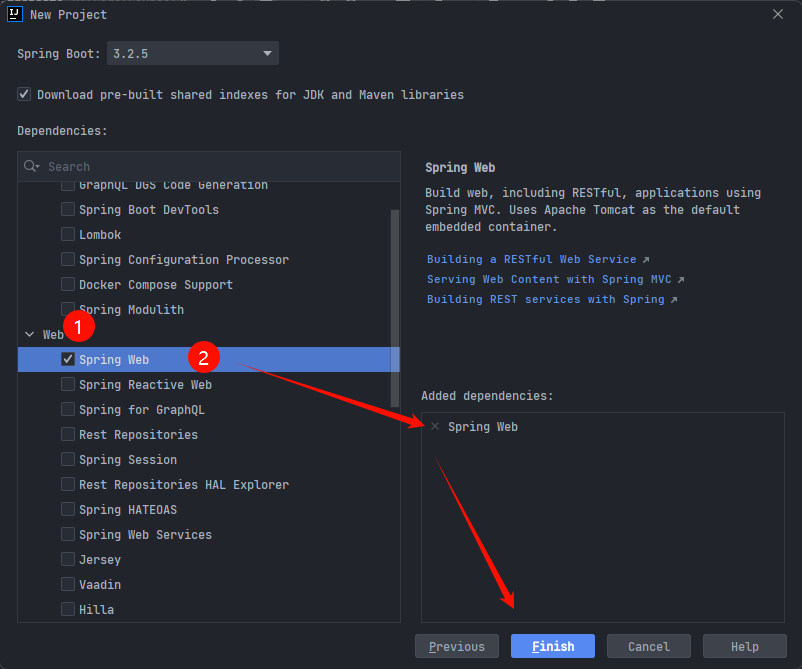Open Building REST services with Spring link
The height and width of the screenshot is (669, 802).
tap(545, 299)
